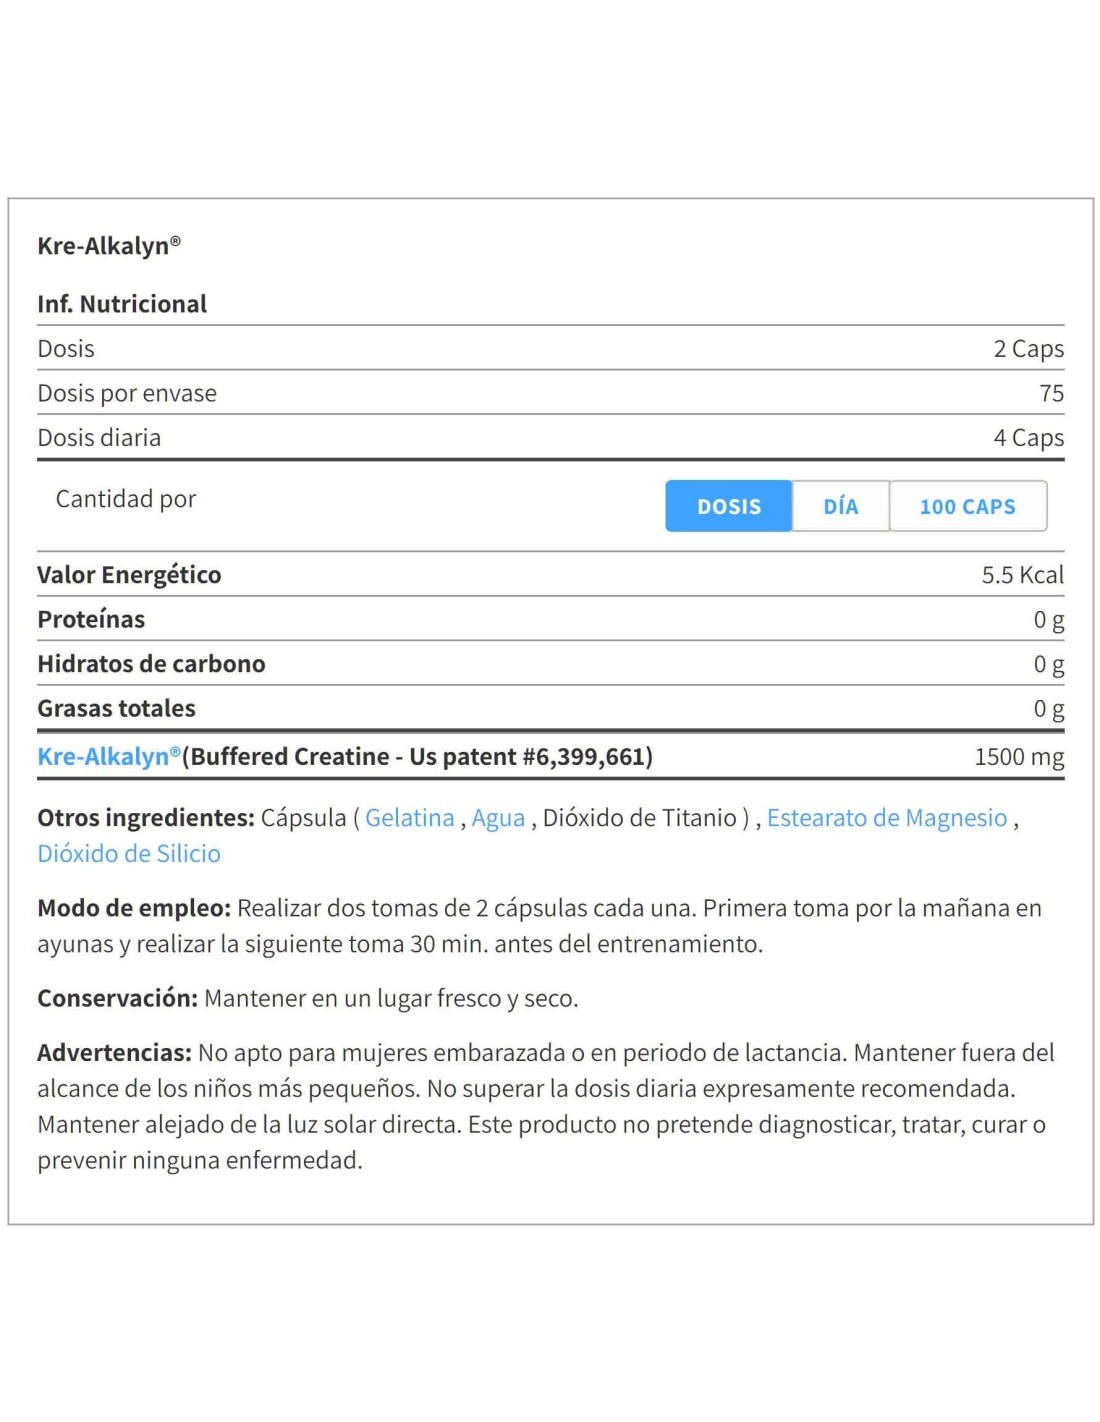Viewport: 1100px width, 1422px height.
Task: Click the Inf. Nutricional heading
Action: click(x=122, y=304)
